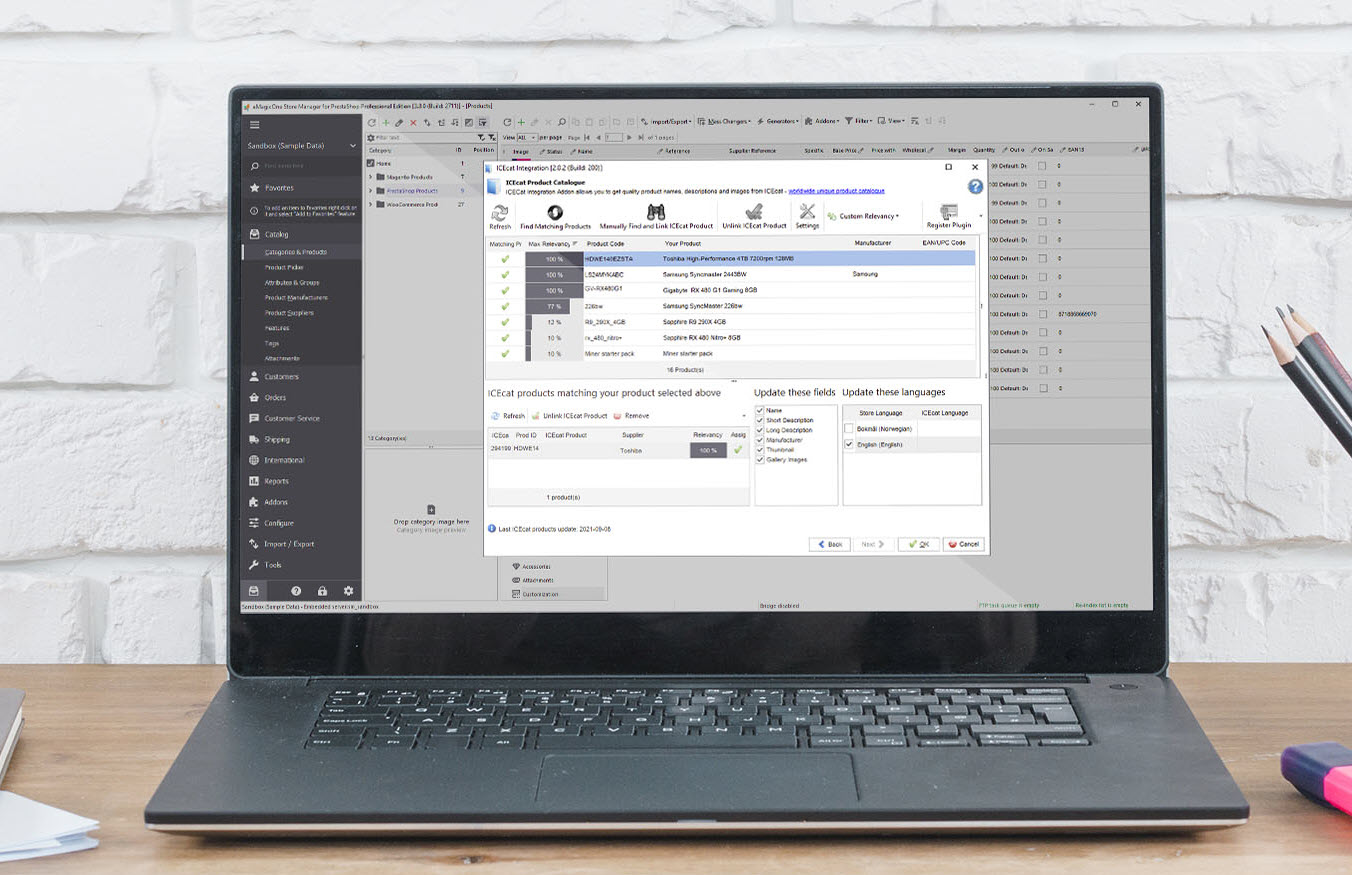Open the View per page dropdown

pos(526,137)
